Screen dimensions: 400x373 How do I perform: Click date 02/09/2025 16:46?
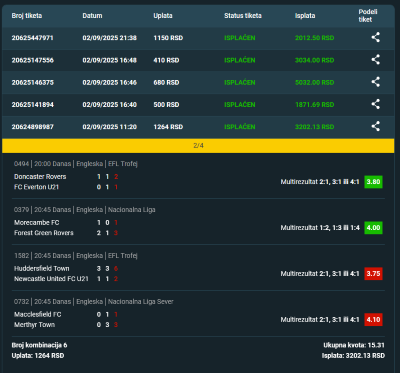tap(109, 83)
